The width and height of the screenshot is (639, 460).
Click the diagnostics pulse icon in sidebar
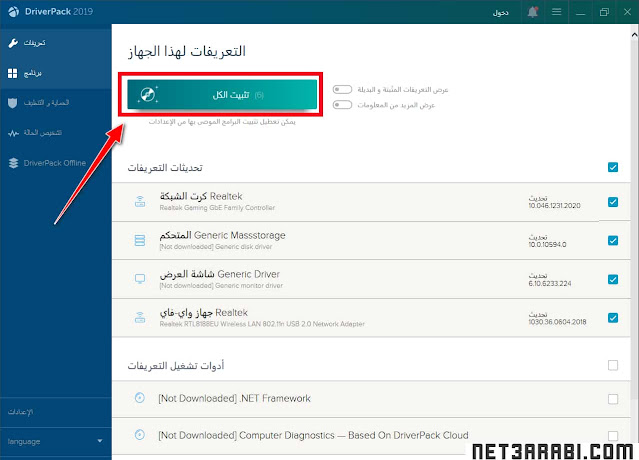pos(13,133)
